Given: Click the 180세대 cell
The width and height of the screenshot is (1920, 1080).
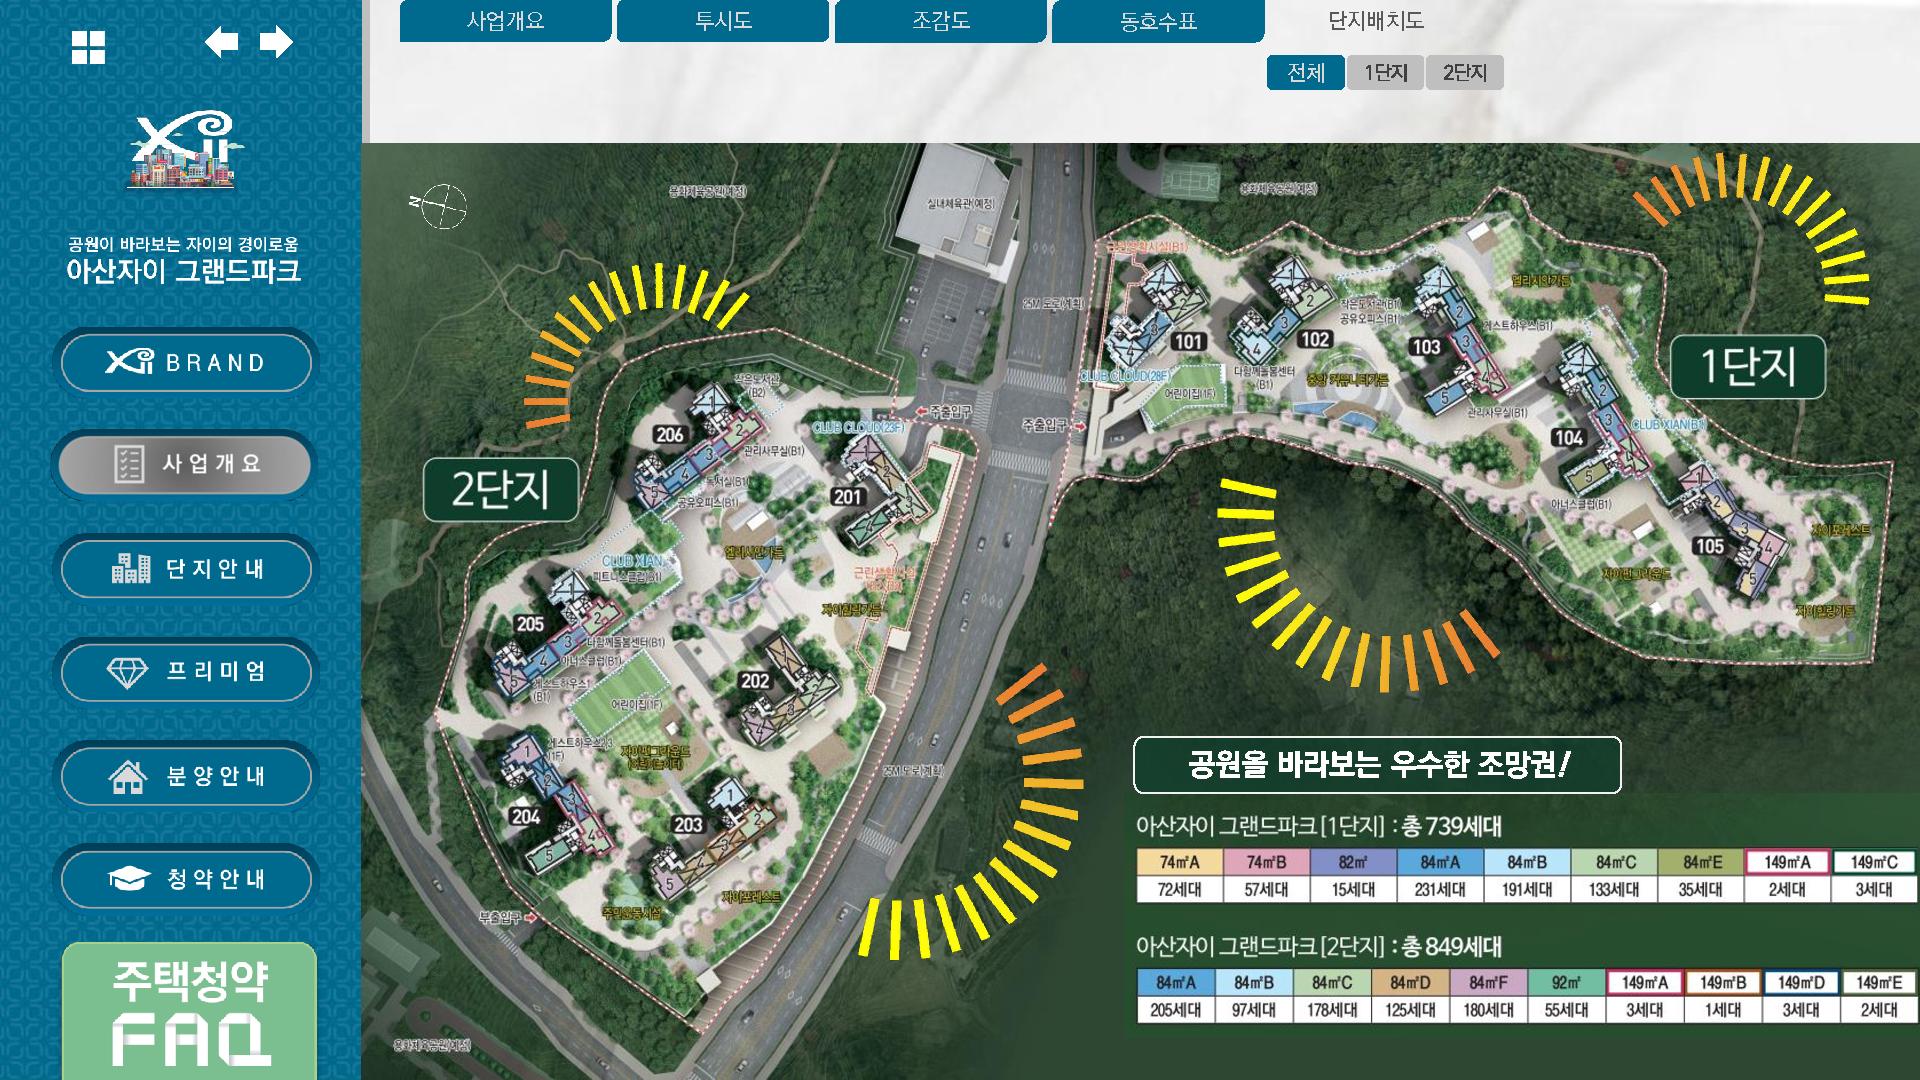Looking at the screenshot, I should coord(1488,1010).
